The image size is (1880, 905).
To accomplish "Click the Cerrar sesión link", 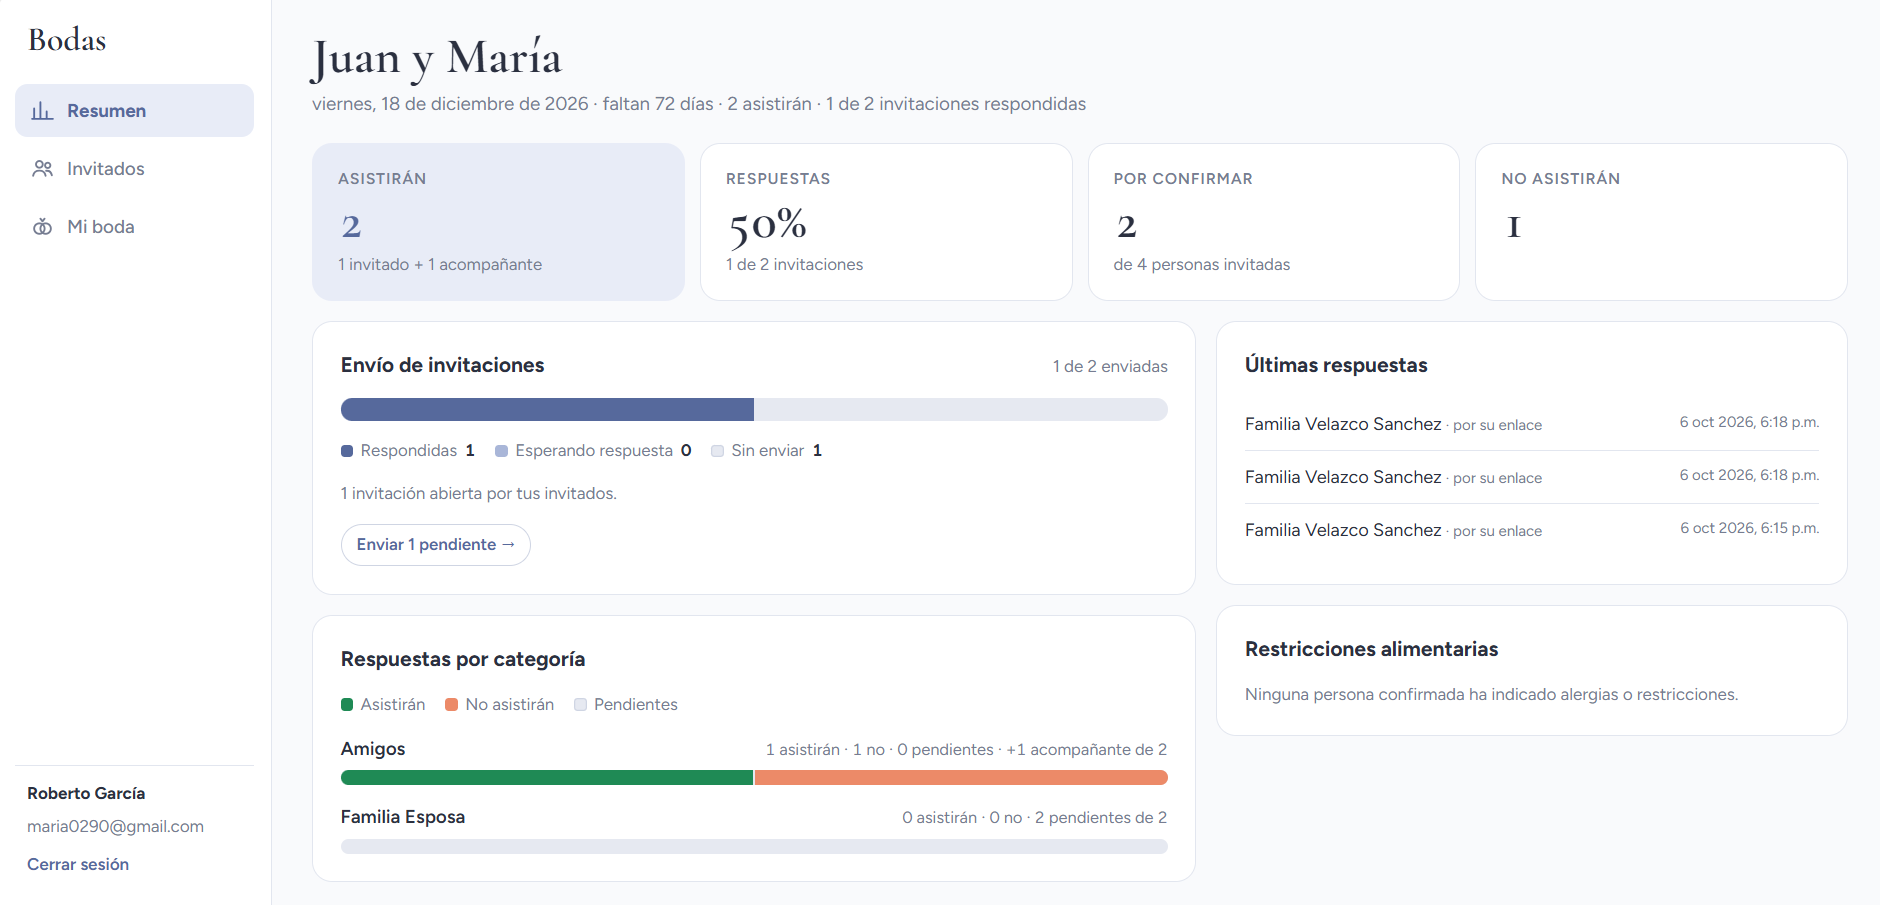I will tap(78, 864).
